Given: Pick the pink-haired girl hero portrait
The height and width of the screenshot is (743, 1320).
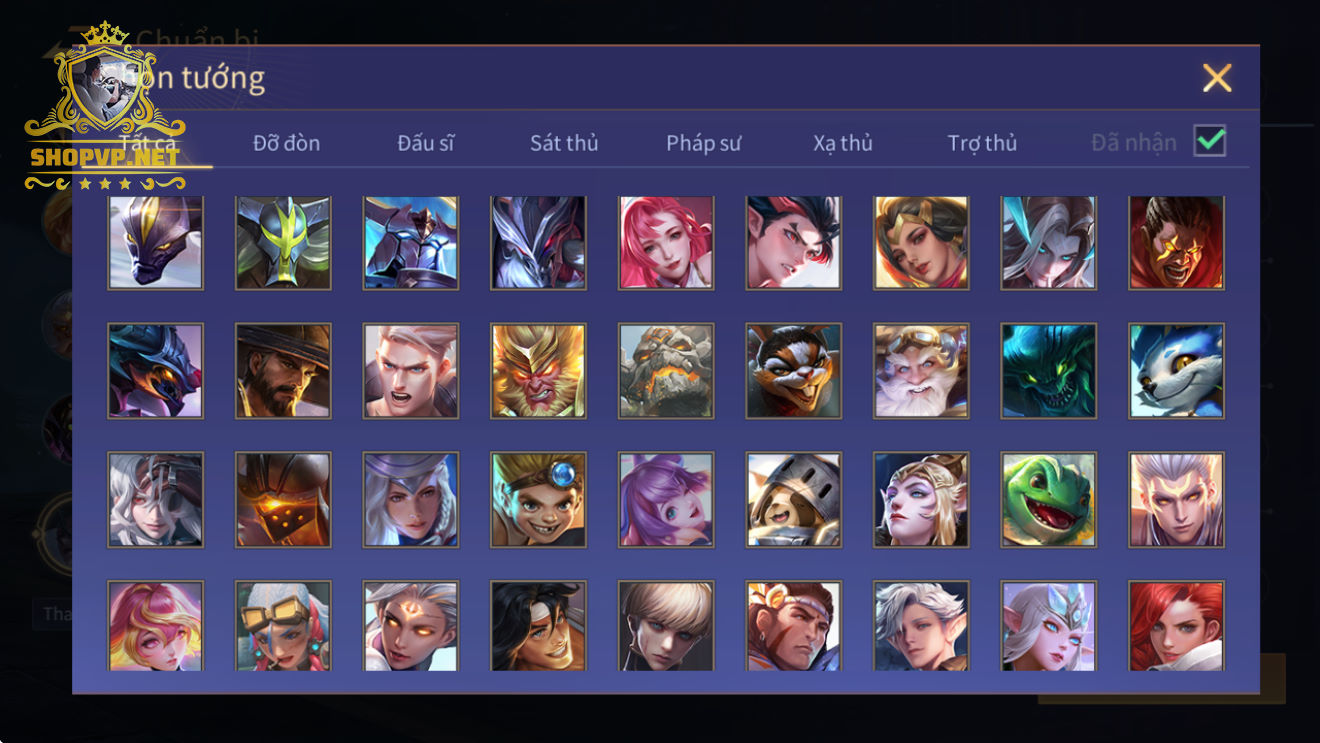Looking at the screenshot, I should [666, 242].
